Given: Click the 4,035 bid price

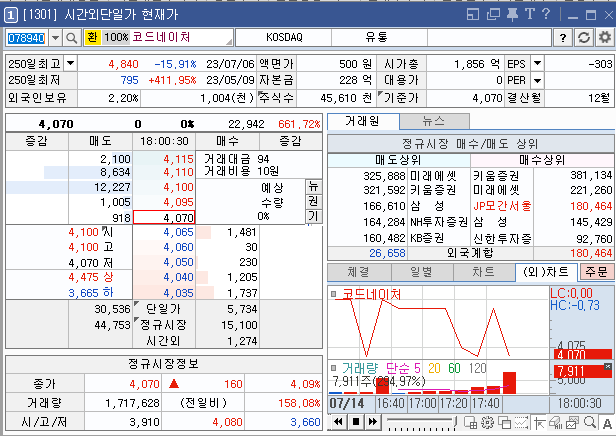Looking at the screenshot, I should [178, 293].
